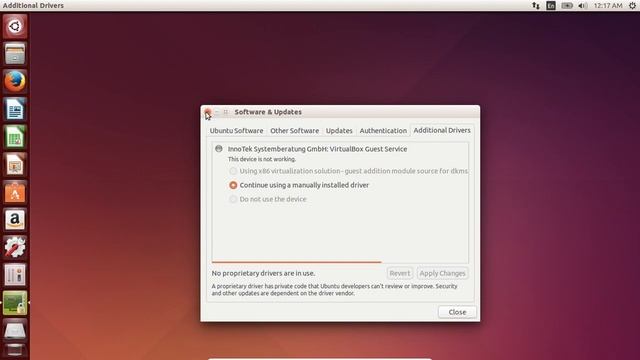Open the system power cog menu
The height and width of the screenshot is (360, 640).
[x=632, y=5]
